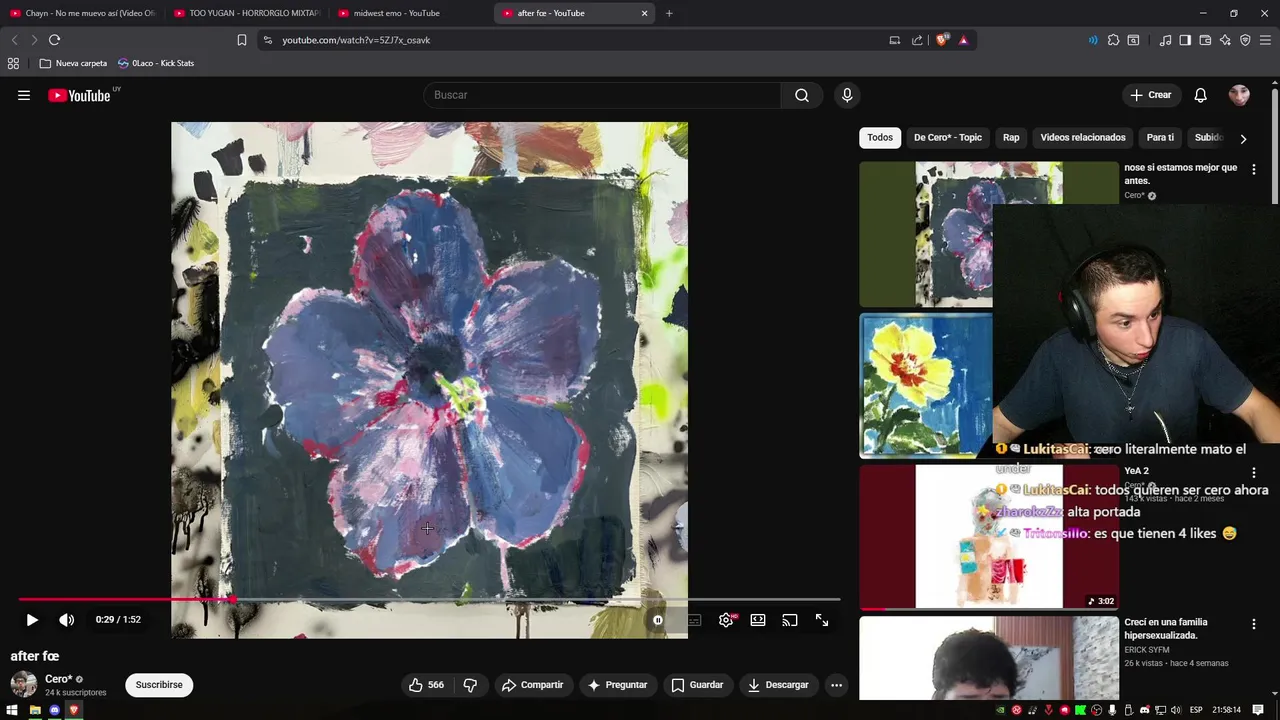Switch to the Chayn - No me muevo así tab
1280x720 pixels.
(82, 13)
